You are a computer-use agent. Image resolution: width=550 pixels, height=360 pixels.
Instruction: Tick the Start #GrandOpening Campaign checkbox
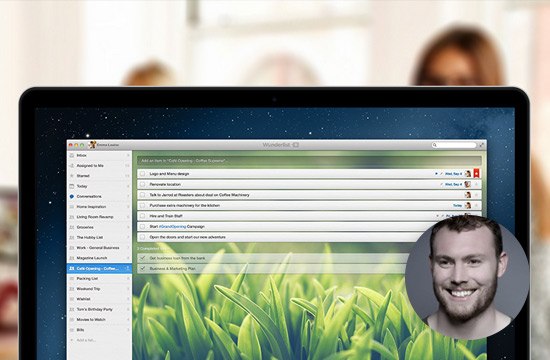pyautogui.click(x=142, y=226)
